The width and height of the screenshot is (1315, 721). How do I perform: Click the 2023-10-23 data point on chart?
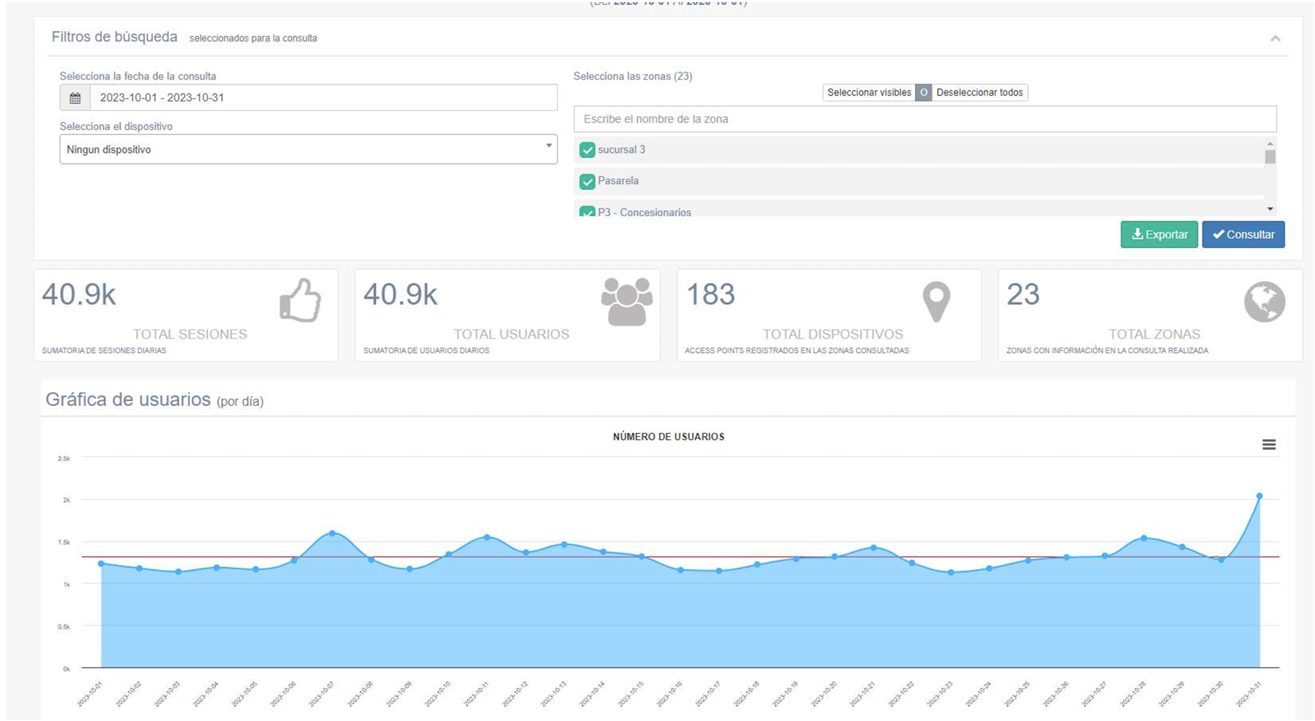(950, 572)
